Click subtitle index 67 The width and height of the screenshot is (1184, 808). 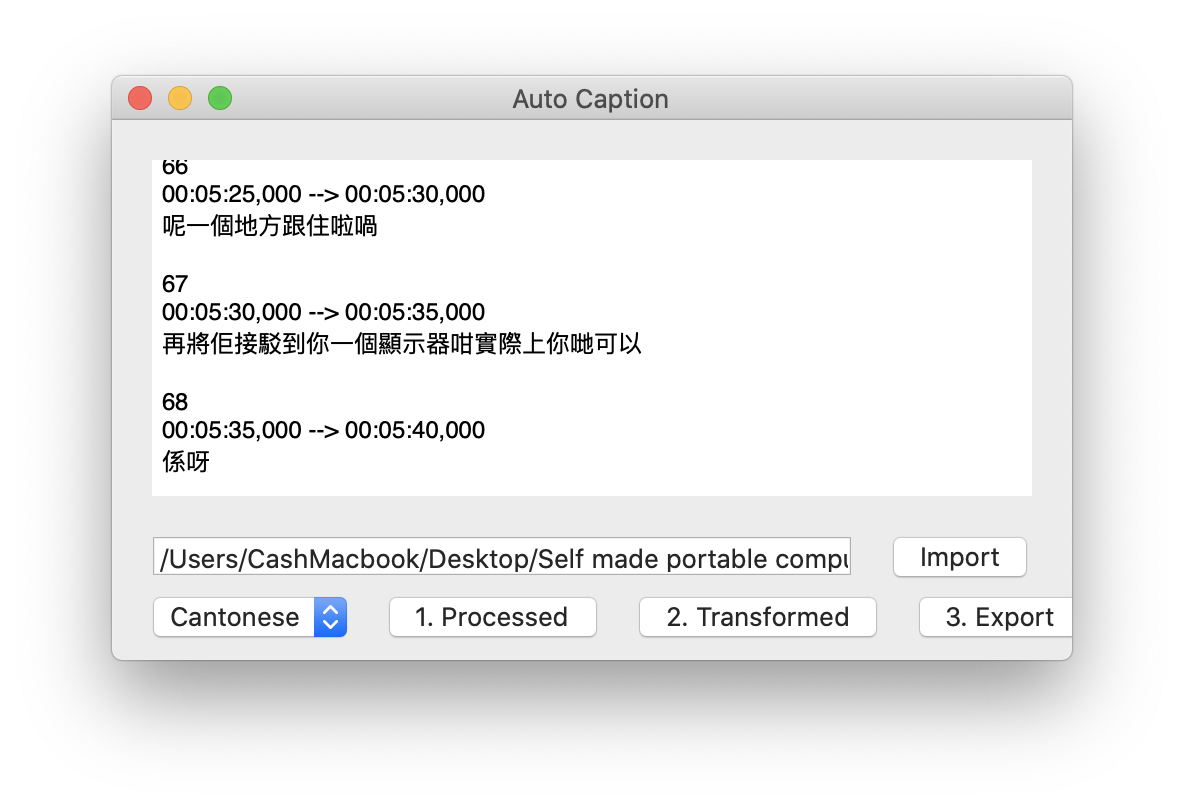pyautogui.click(x=174, y=284)
